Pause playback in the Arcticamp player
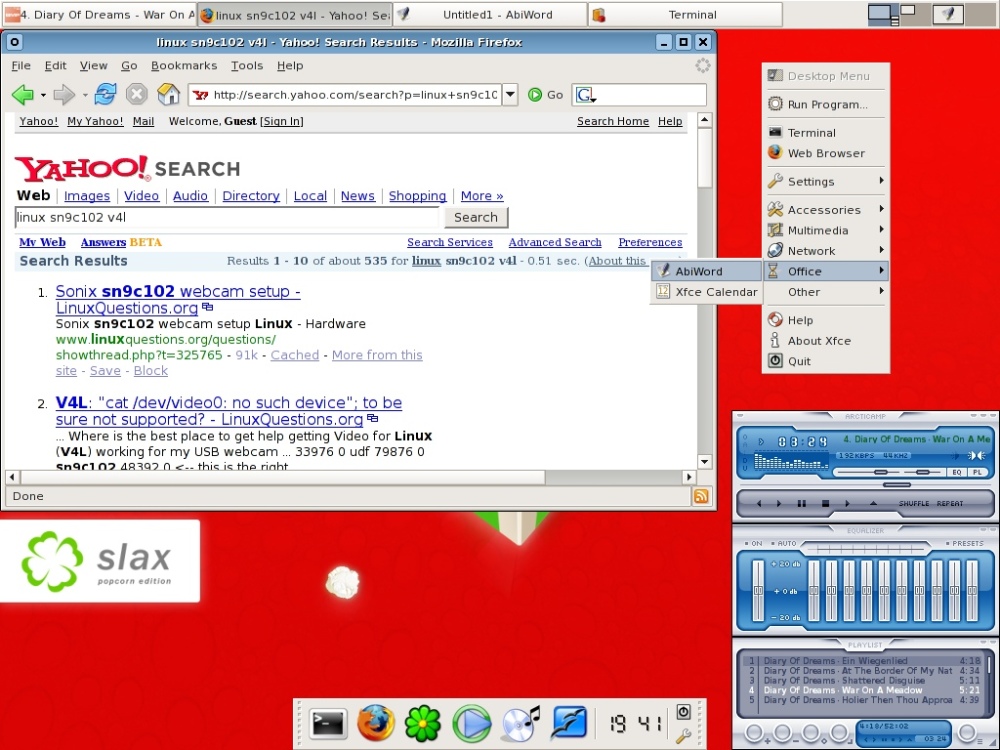1000x750 pixels. 802,503
